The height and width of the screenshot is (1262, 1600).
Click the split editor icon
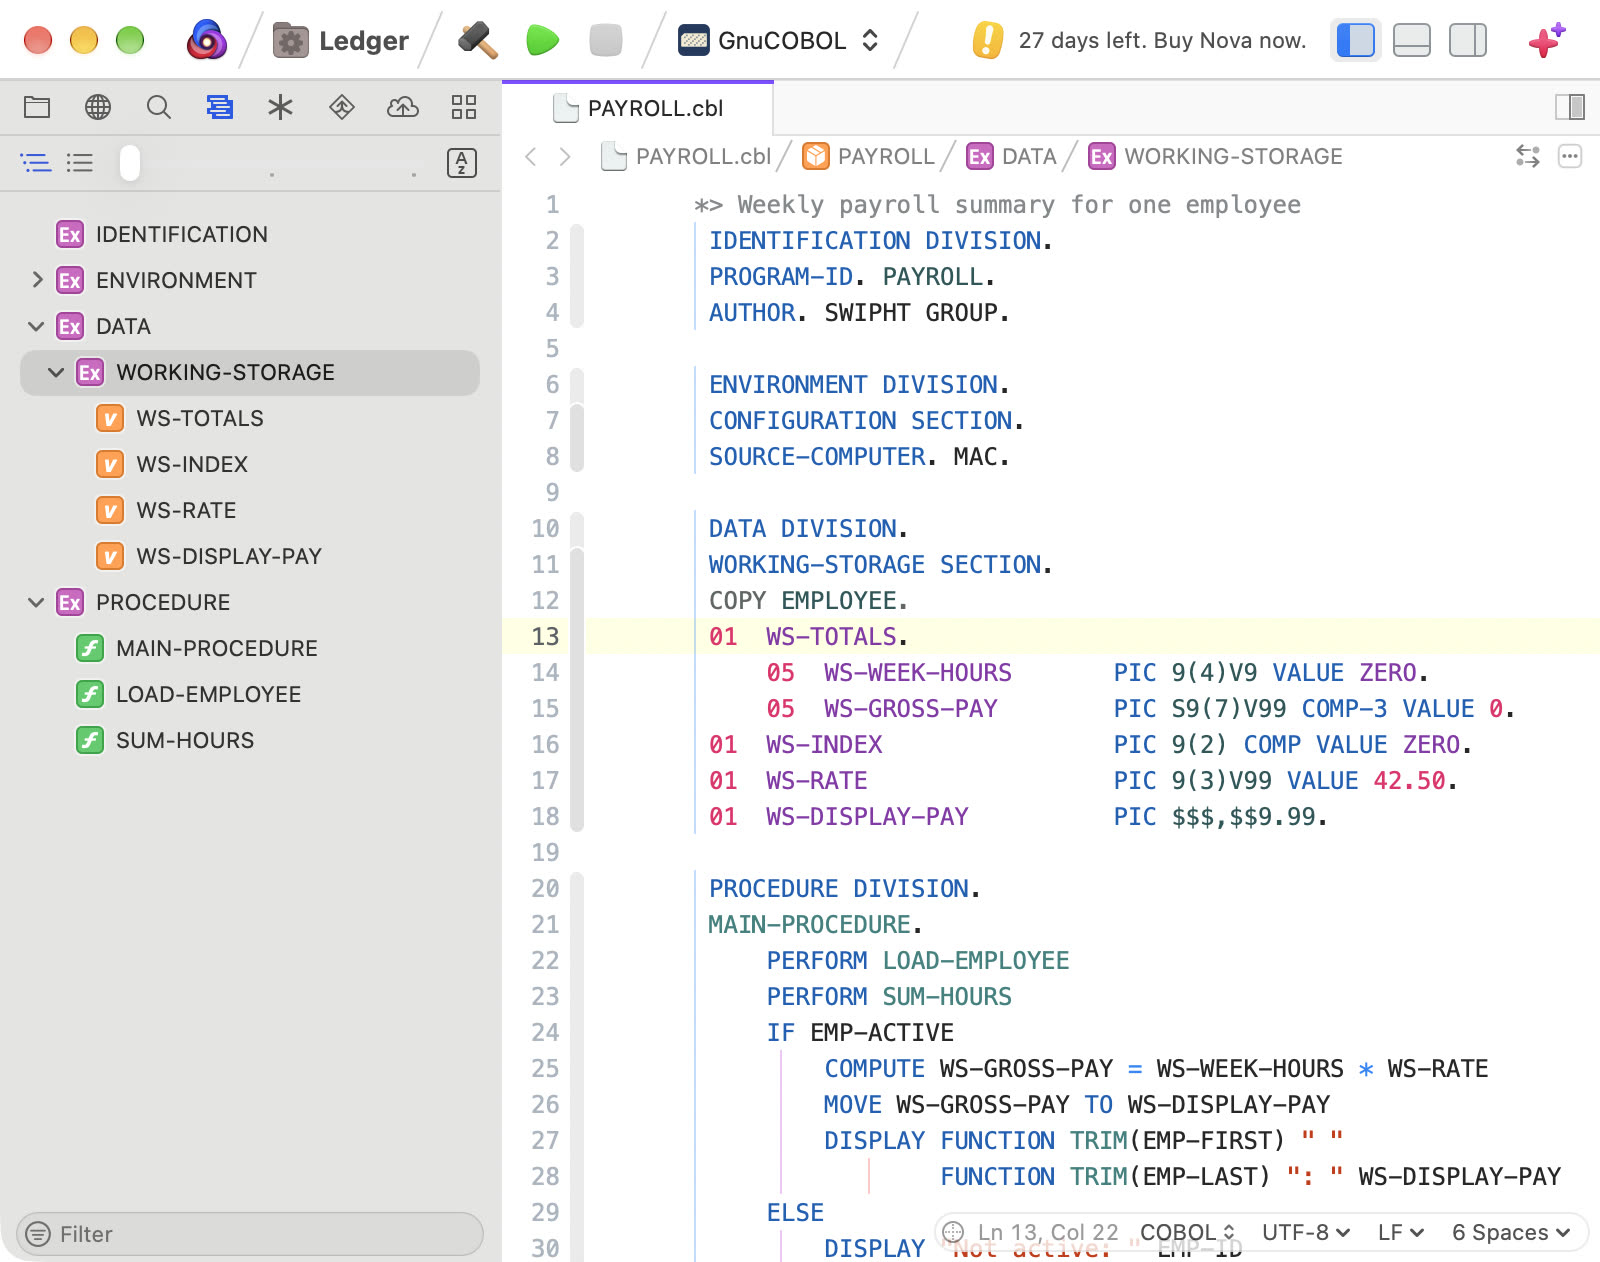(x=1570, y=107)
